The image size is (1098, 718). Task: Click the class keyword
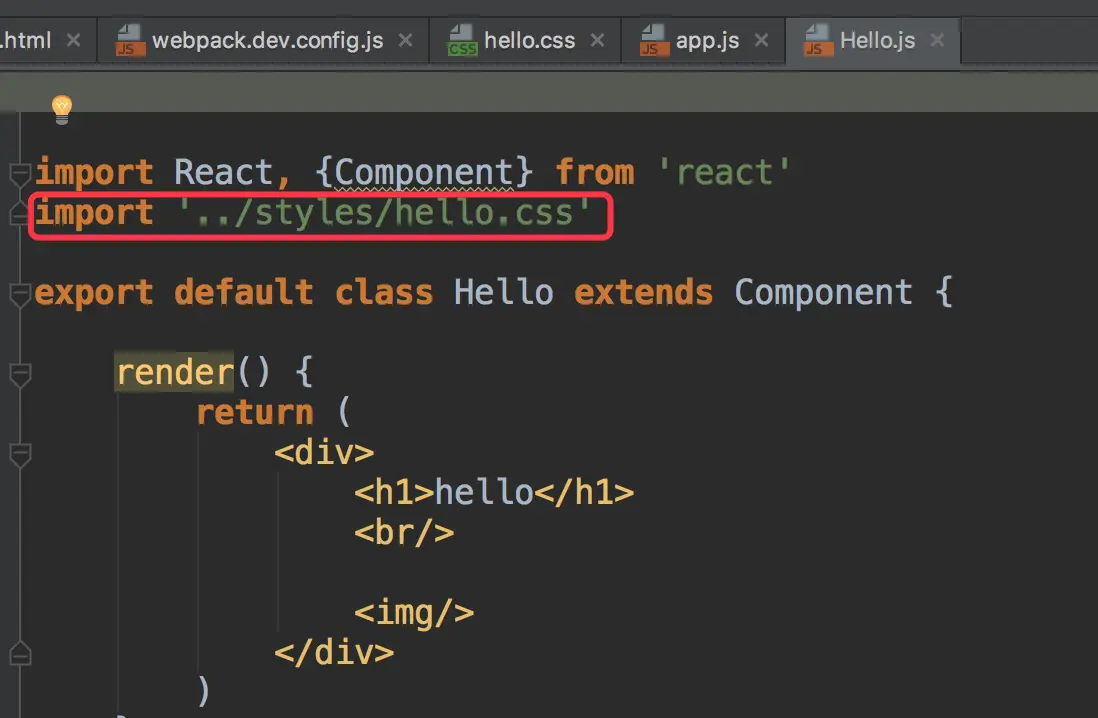pyautogui.click(x=384, y=292)
